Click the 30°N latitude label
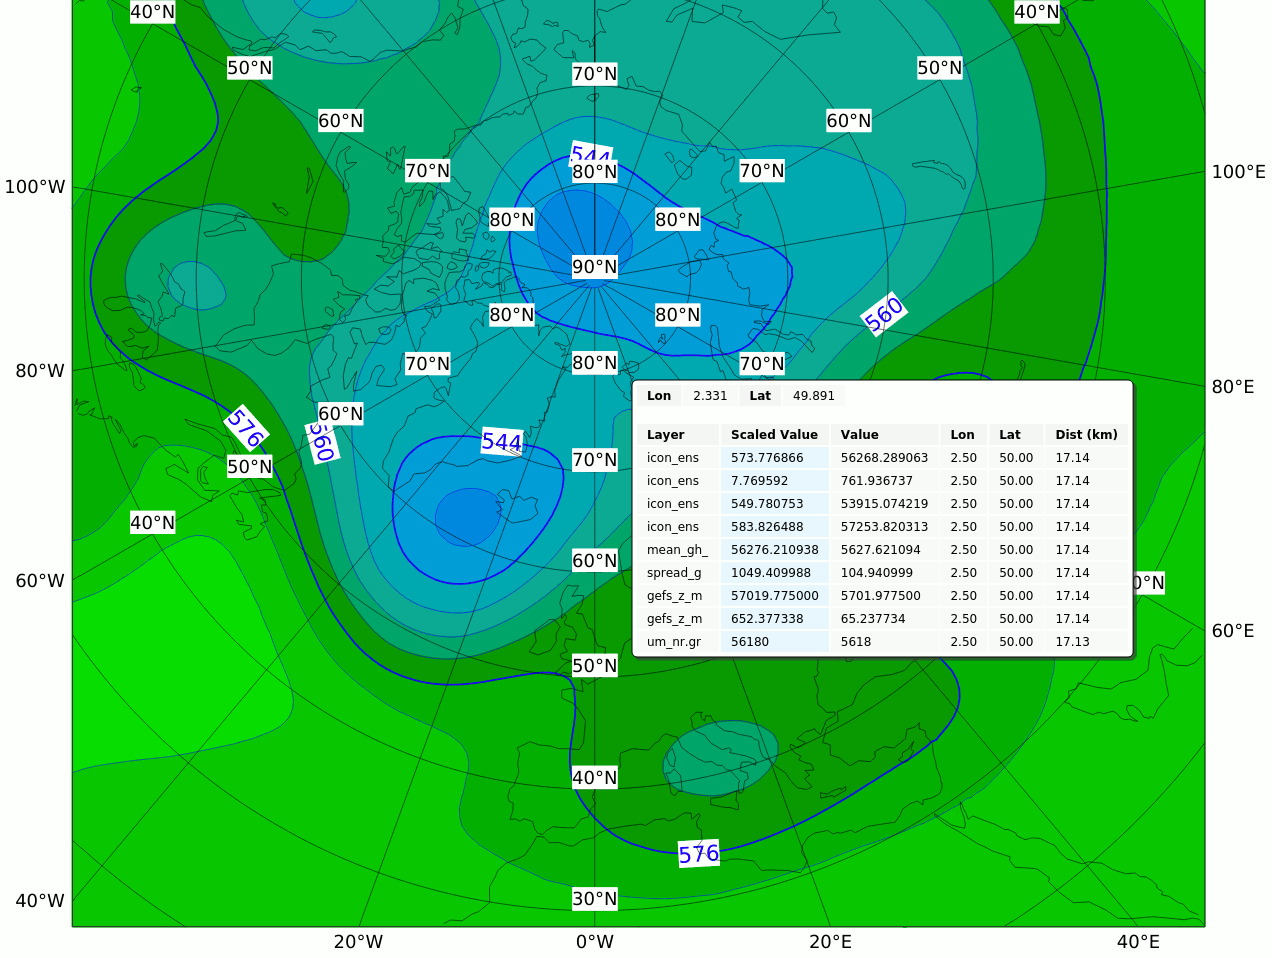The width and height of the screenshot is (1272, 958). 595,899
